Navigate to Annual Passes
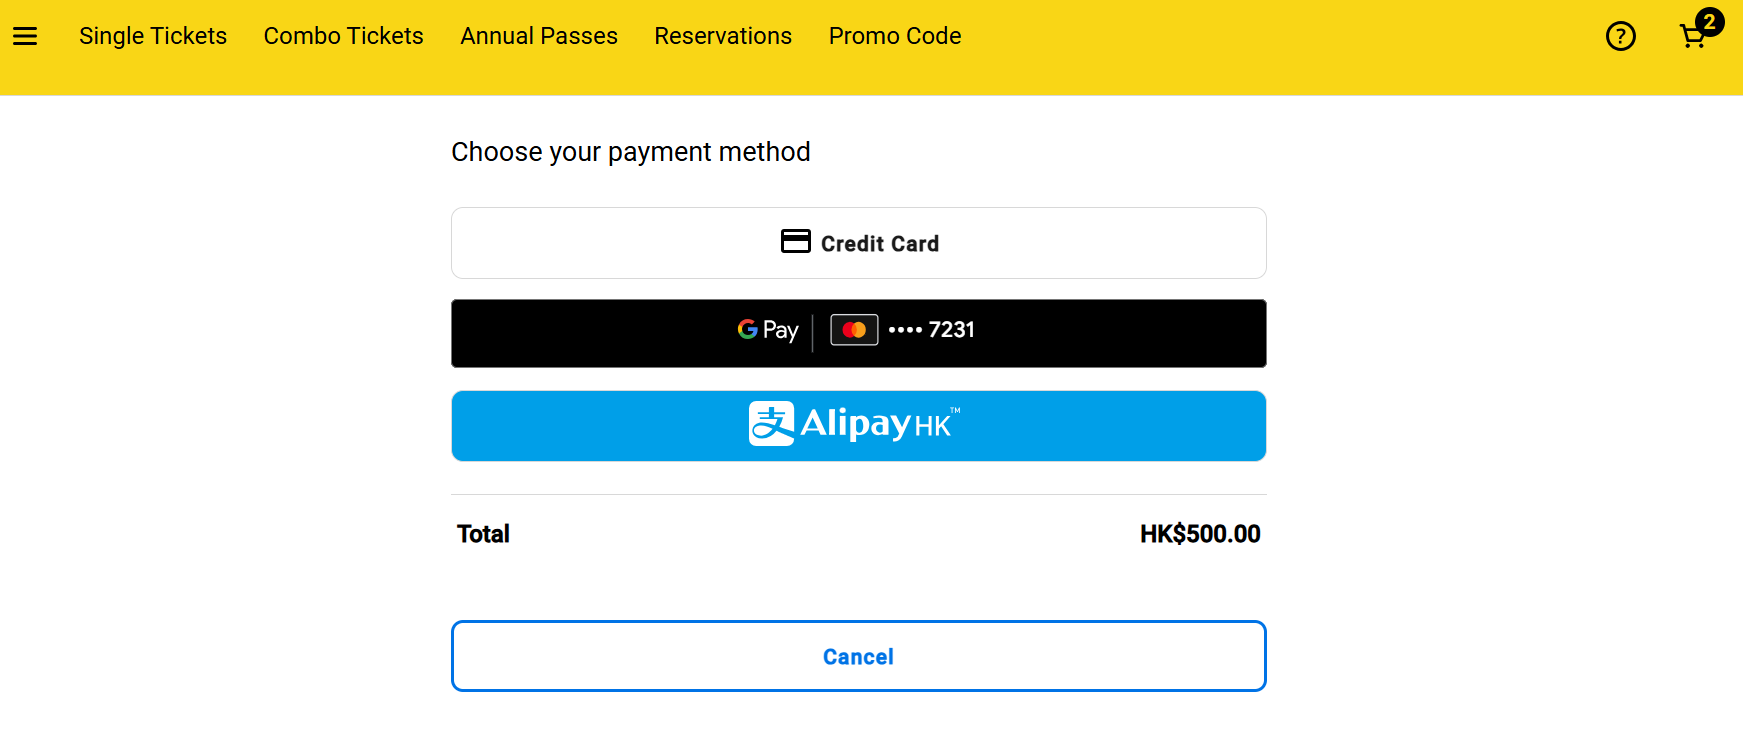This screenshot has width=1743, height=736. 539,36
